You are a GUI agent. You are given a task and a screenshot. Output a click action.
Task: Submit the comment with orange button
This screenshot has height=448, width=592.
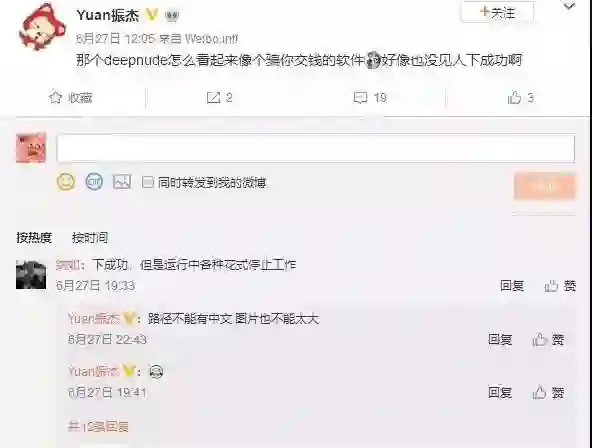click(544, 186)
